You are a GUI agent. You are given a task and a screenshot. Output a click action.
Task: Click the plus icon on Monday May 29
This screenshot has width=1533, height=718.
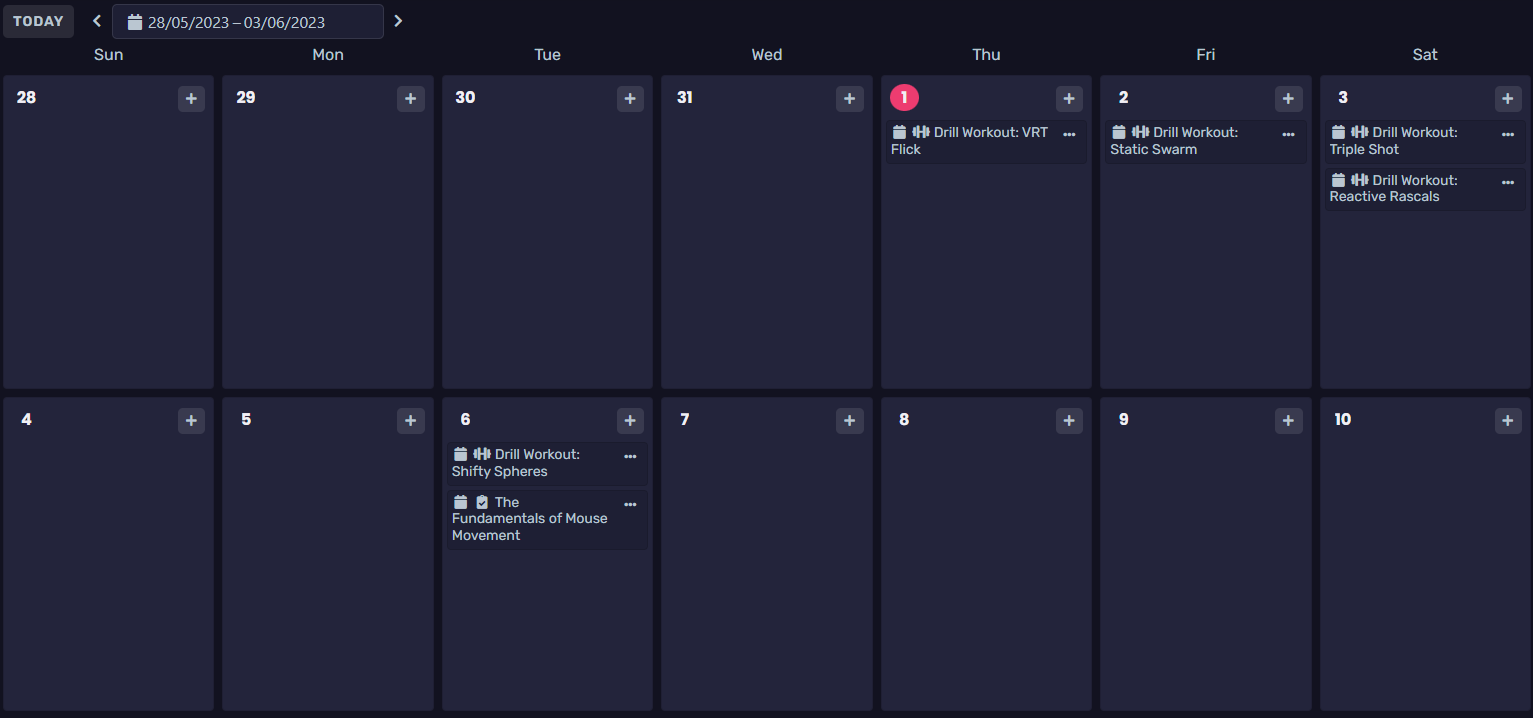point(410,98)
